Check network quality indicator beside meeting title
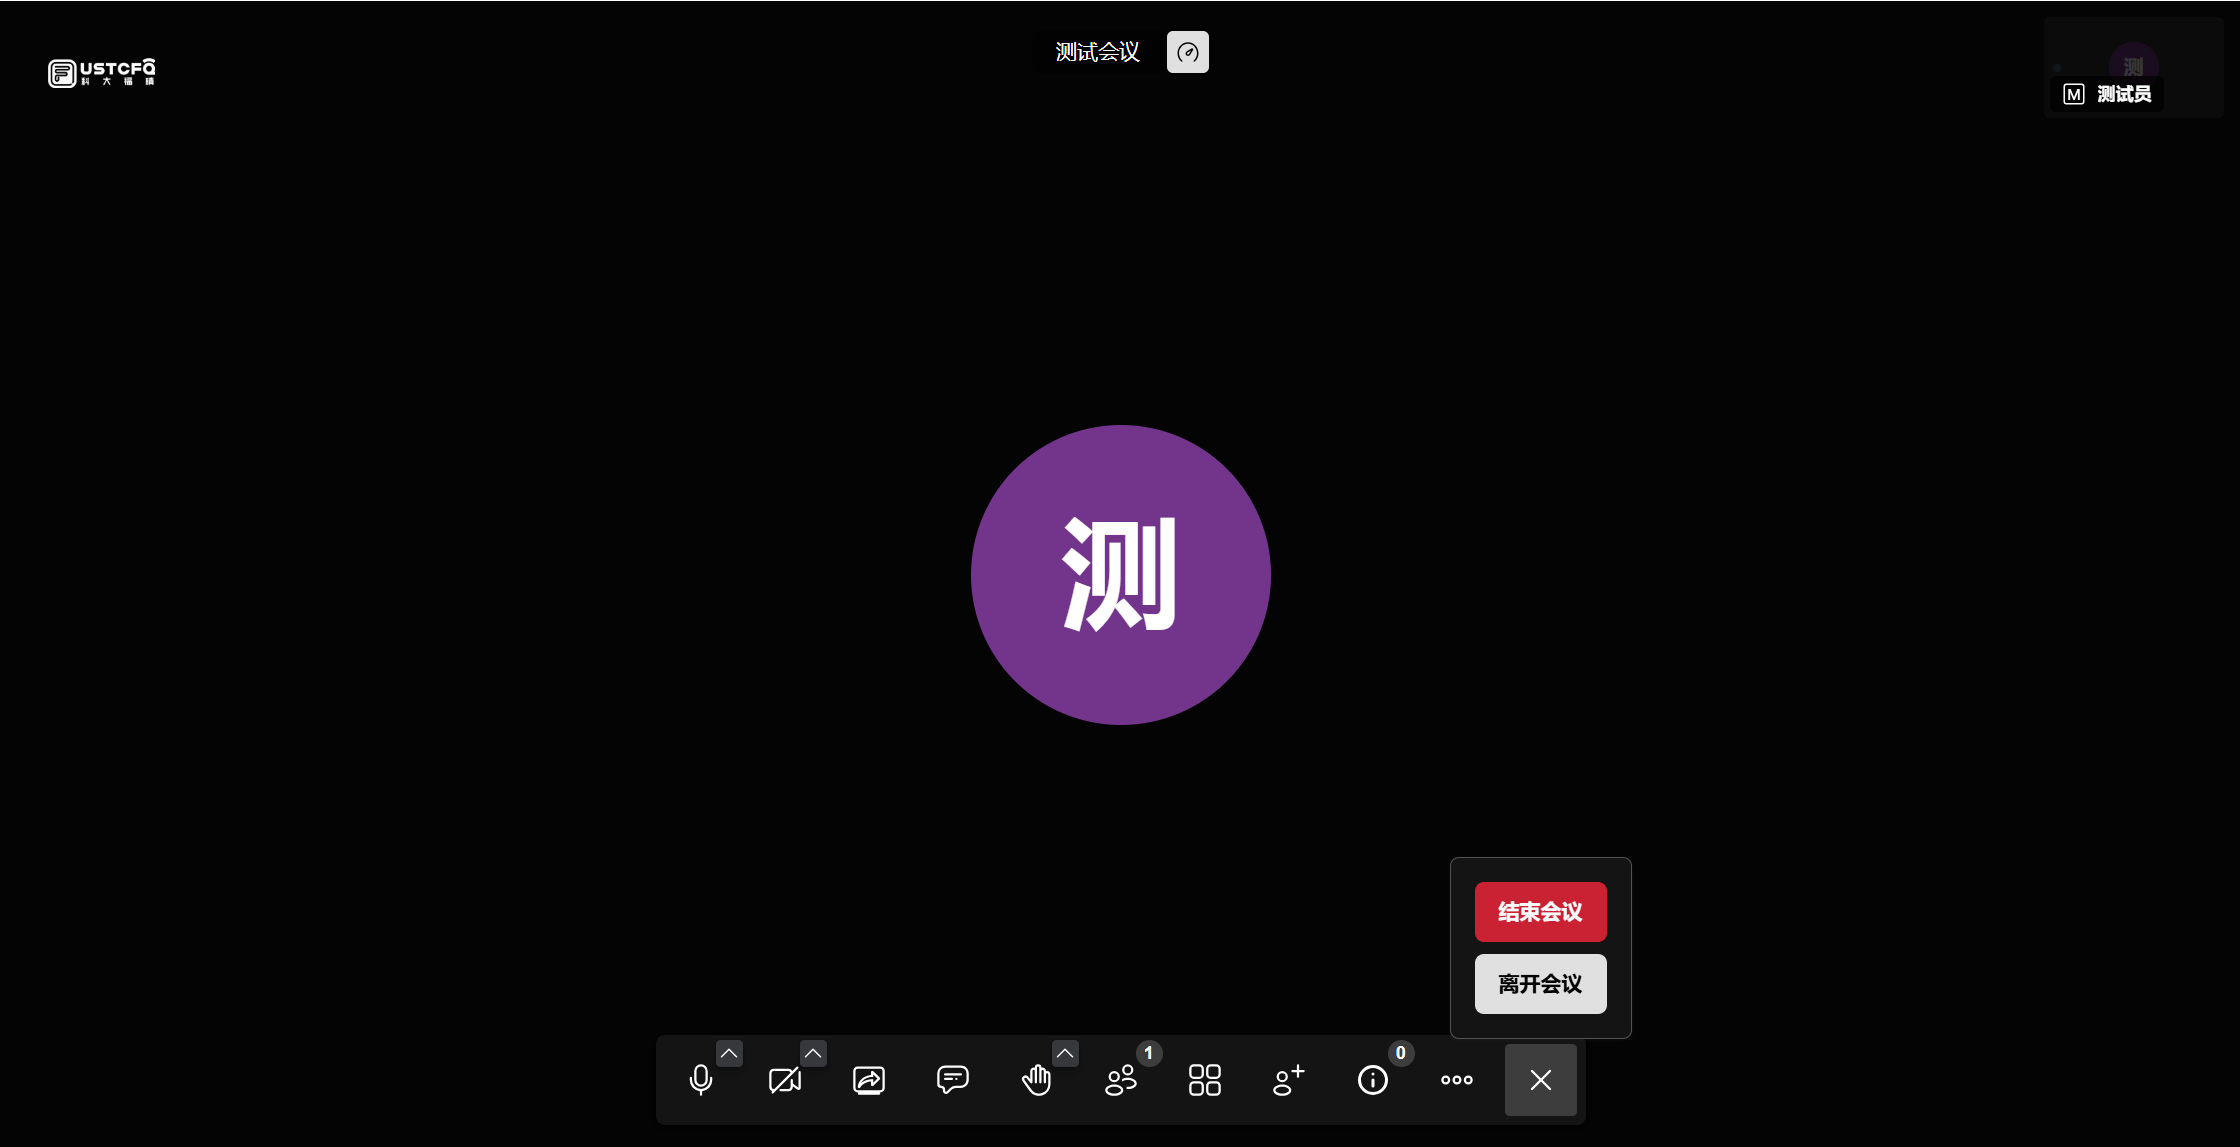 (x=1187, y=51)
